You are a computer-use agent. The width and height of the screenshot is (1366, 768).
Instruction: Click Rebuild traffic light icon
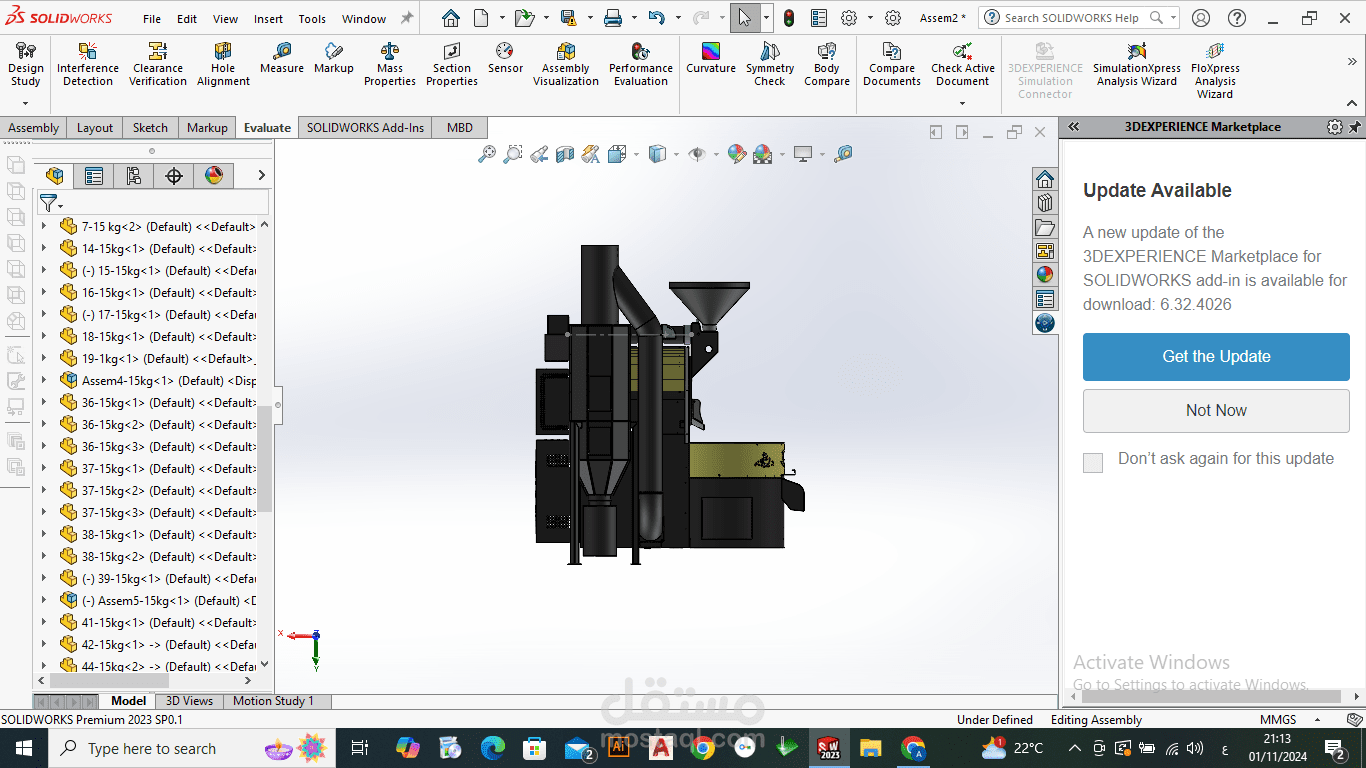pyautogui.click(x=789, y=18)
